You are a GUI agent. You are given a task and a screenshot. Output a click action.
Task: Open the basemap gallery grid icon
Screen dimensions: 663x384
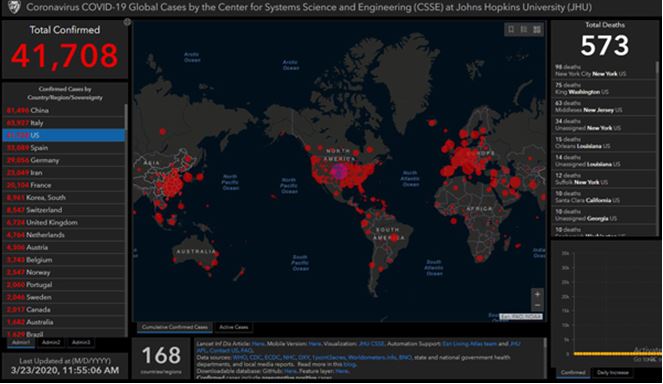point(537,29)
